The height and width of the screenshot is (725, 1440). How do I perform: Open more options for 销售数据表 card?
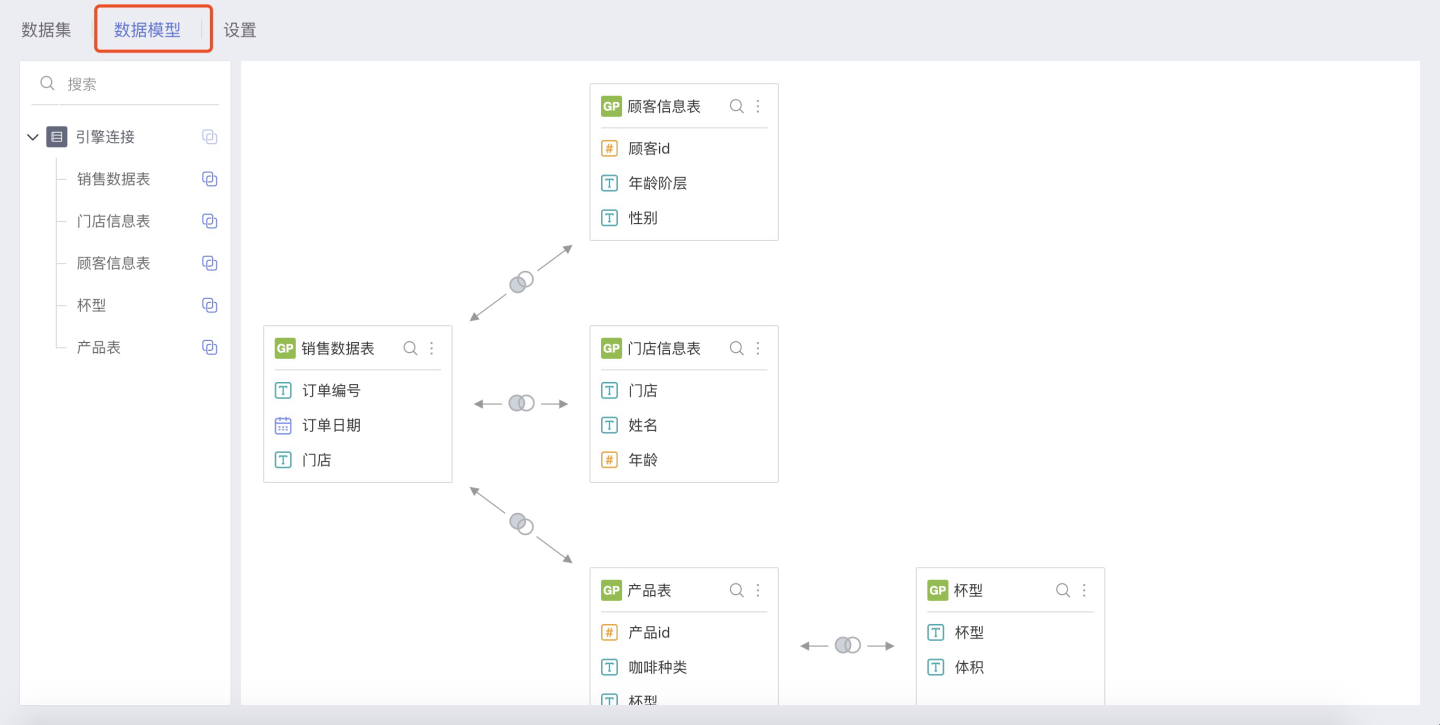[432, 348]
